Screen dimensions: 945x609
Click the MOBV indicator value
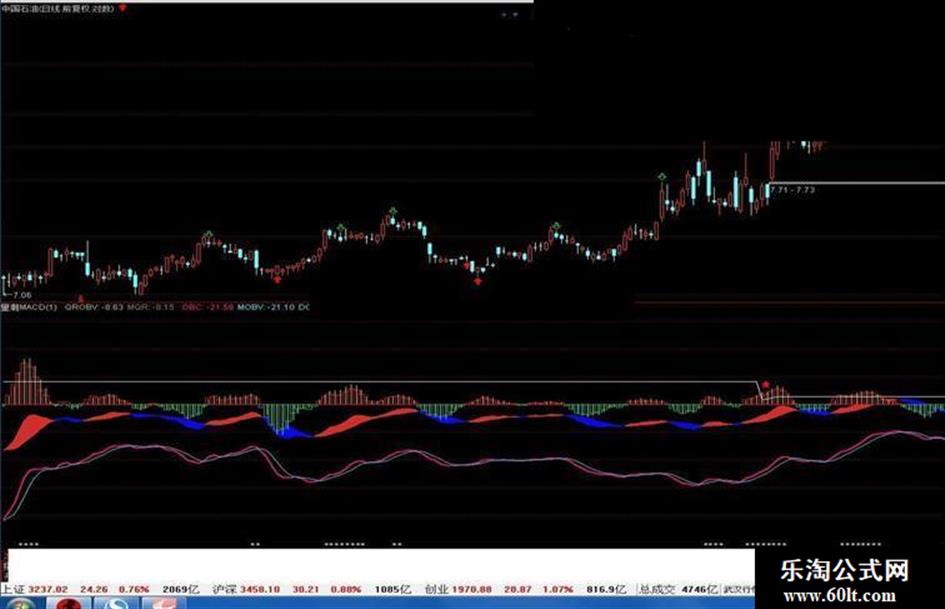(x=266, y=307)
